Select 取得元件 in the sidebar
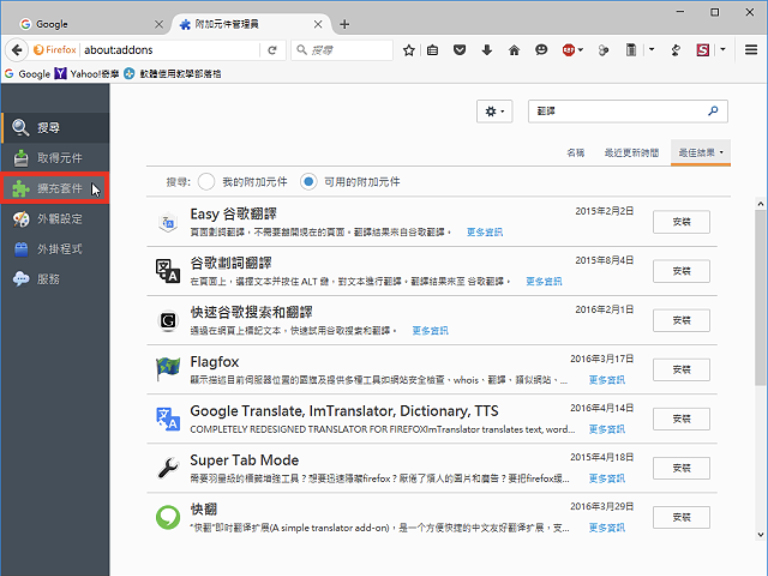Screen dimensions: 768x576 (x=55, y=158)
